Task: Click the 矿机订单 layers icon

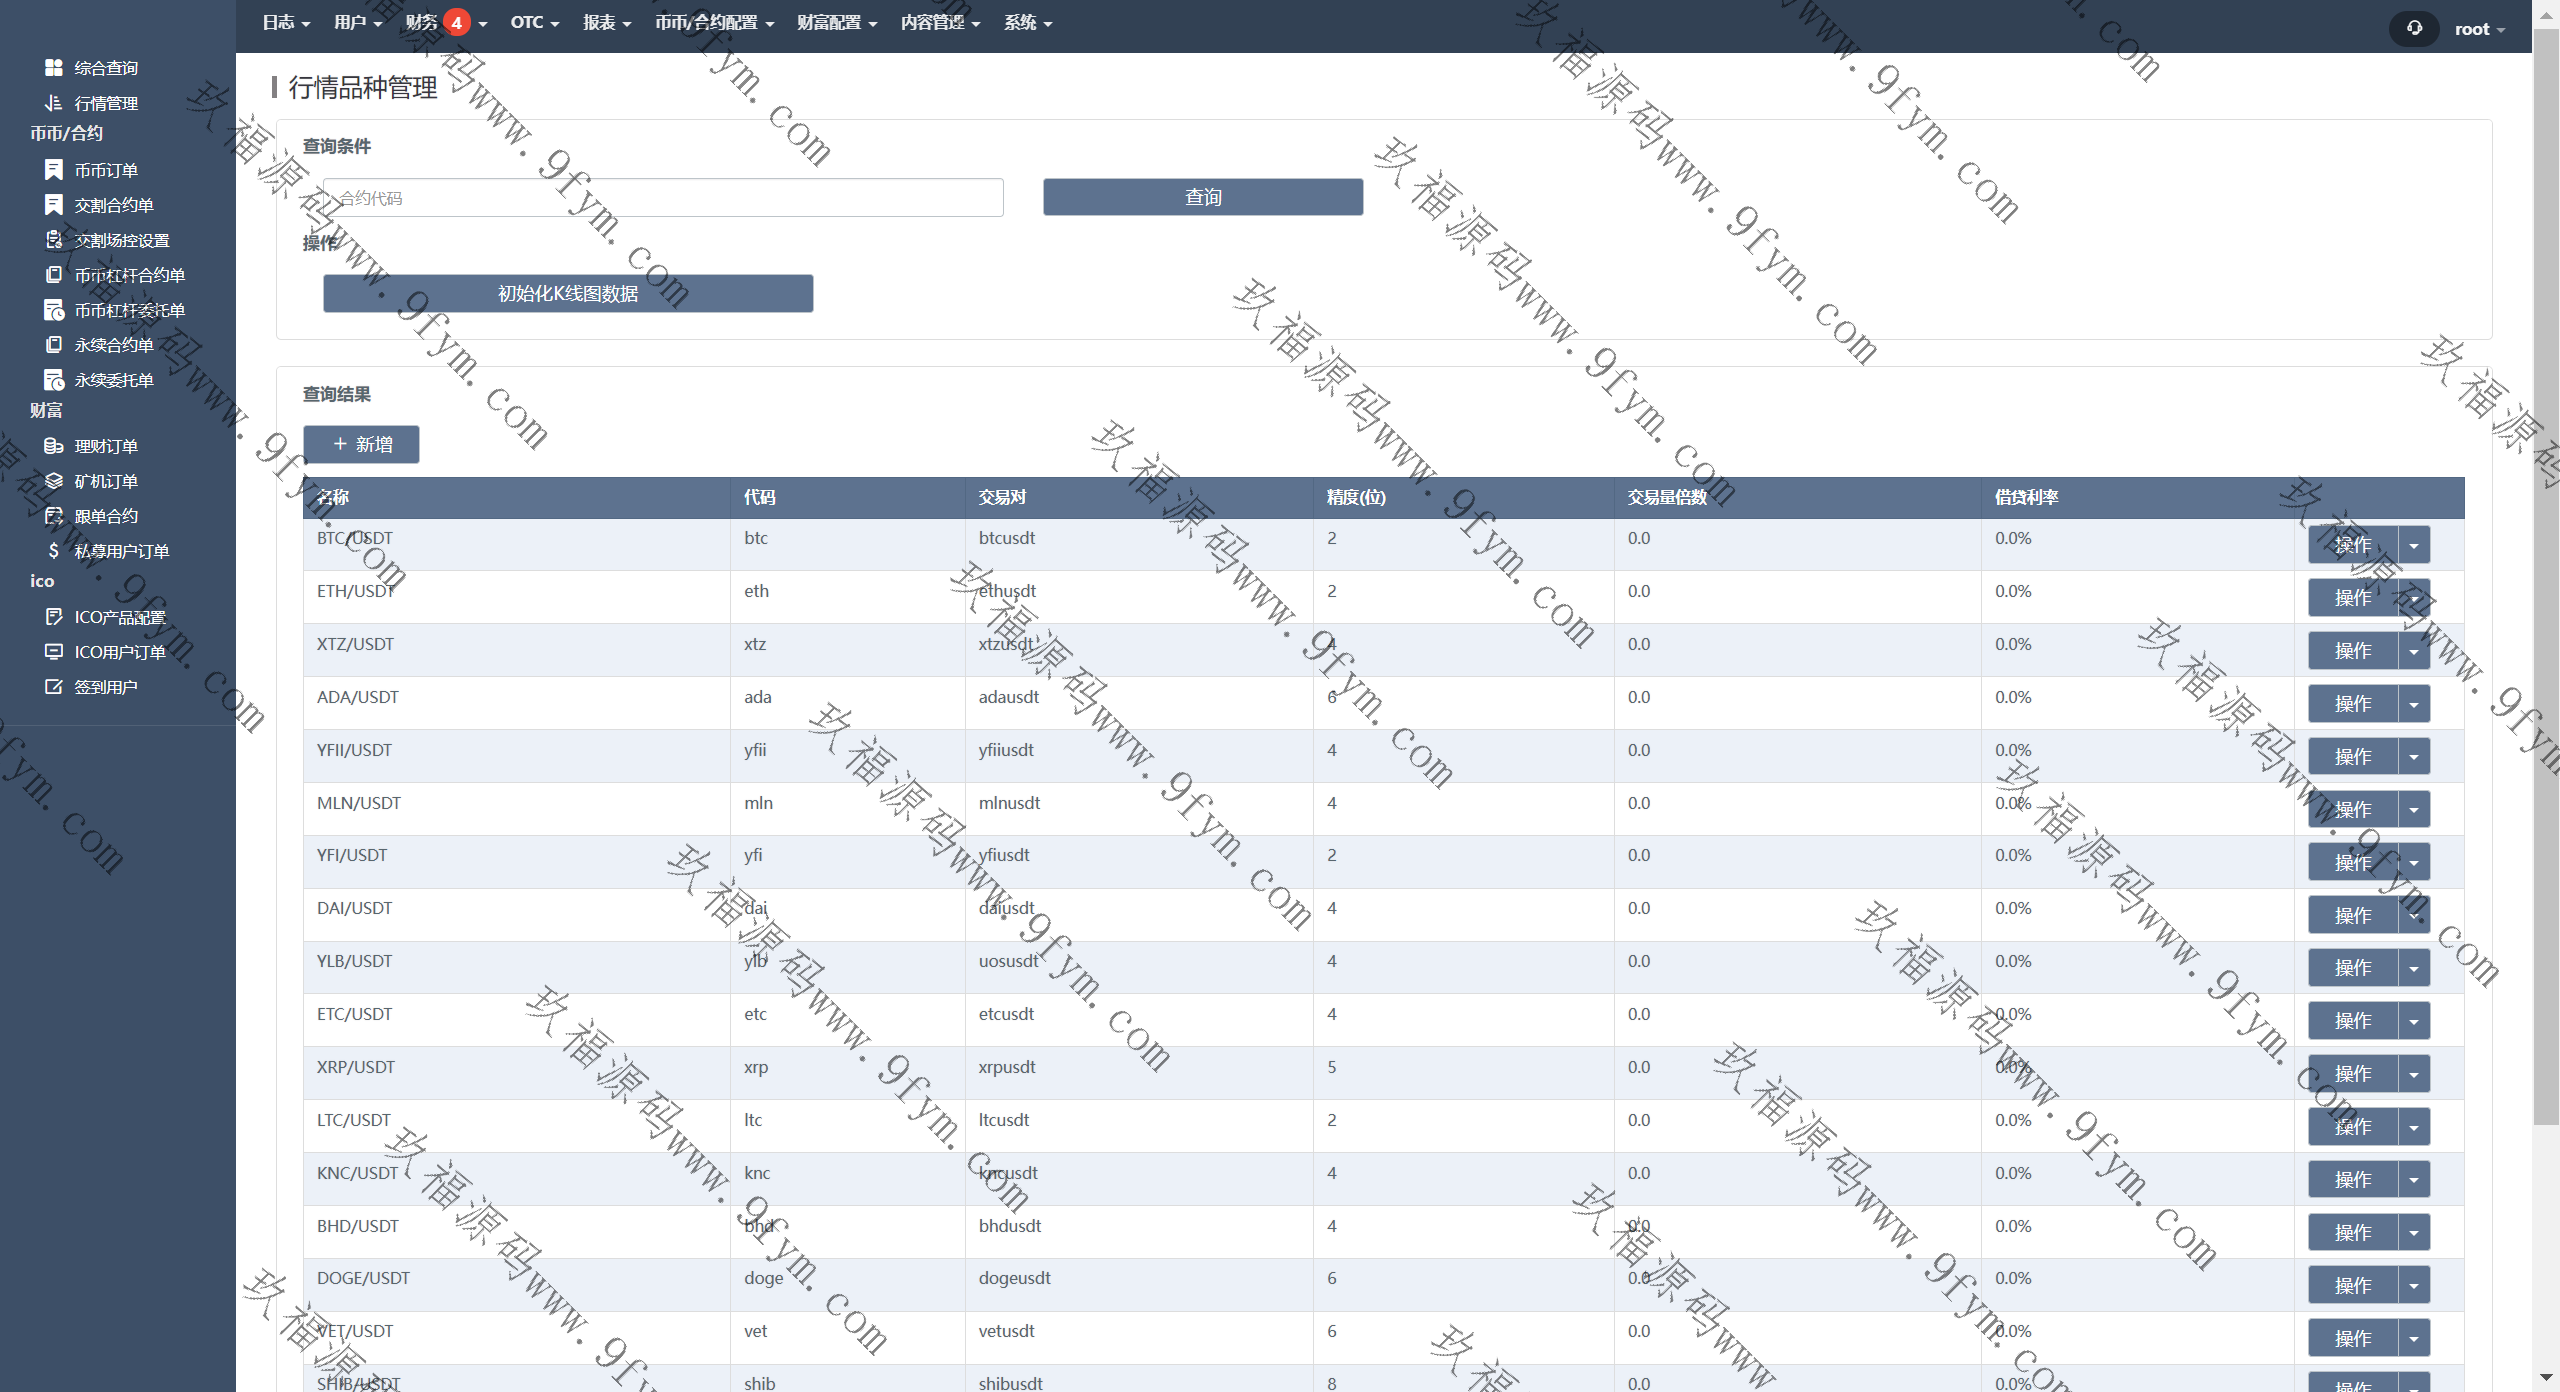Action: (54, 481)
